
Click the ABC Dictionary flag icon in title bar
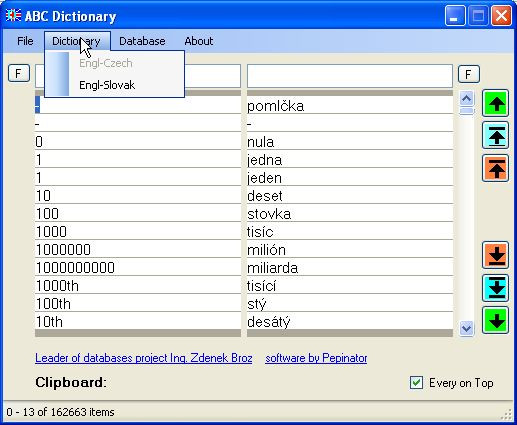(x=13, y=16)
